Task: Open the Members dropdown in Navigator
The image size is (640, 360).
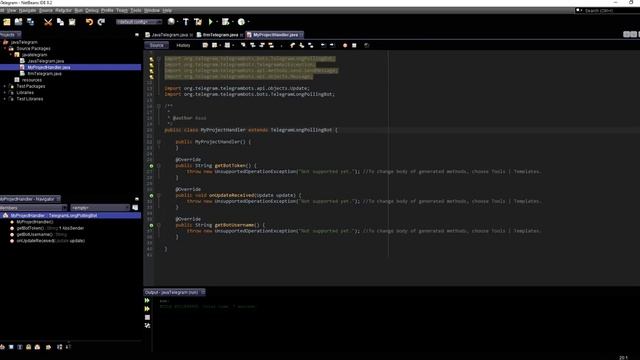Action: point(33,208)
